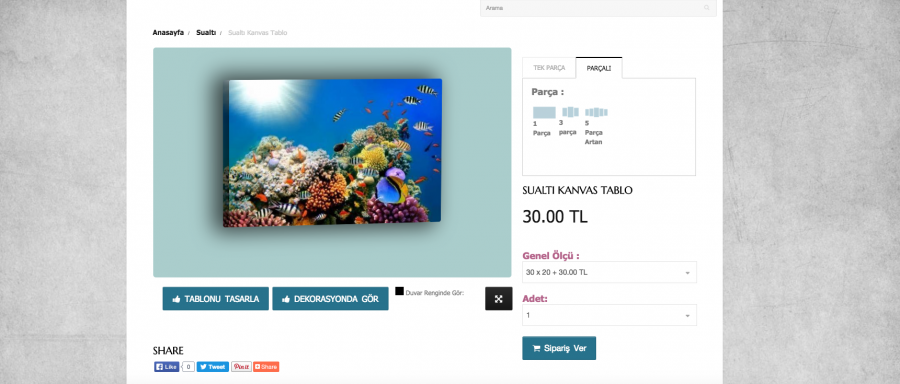Open the Sualtı breadcrumb category link
900x384 pixels.
pyautogui.click(x=206, y=33)
